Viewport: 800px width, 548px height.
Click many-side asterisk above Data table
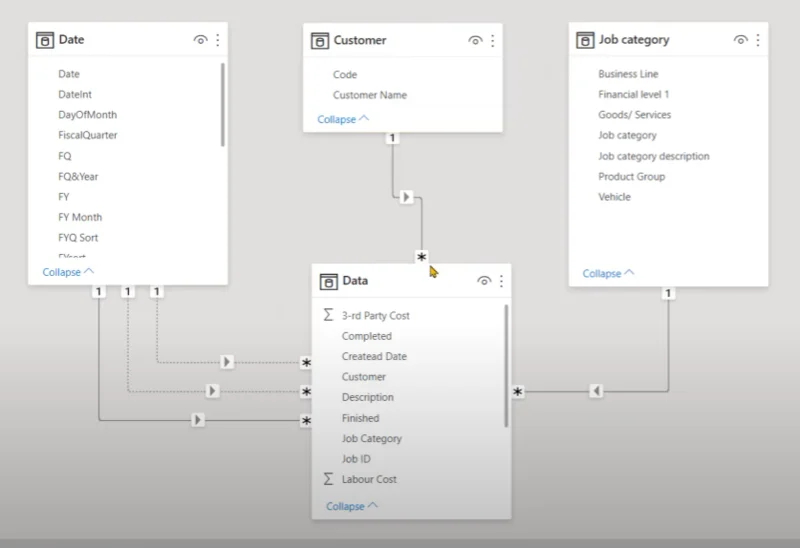[x=421, y=257]
